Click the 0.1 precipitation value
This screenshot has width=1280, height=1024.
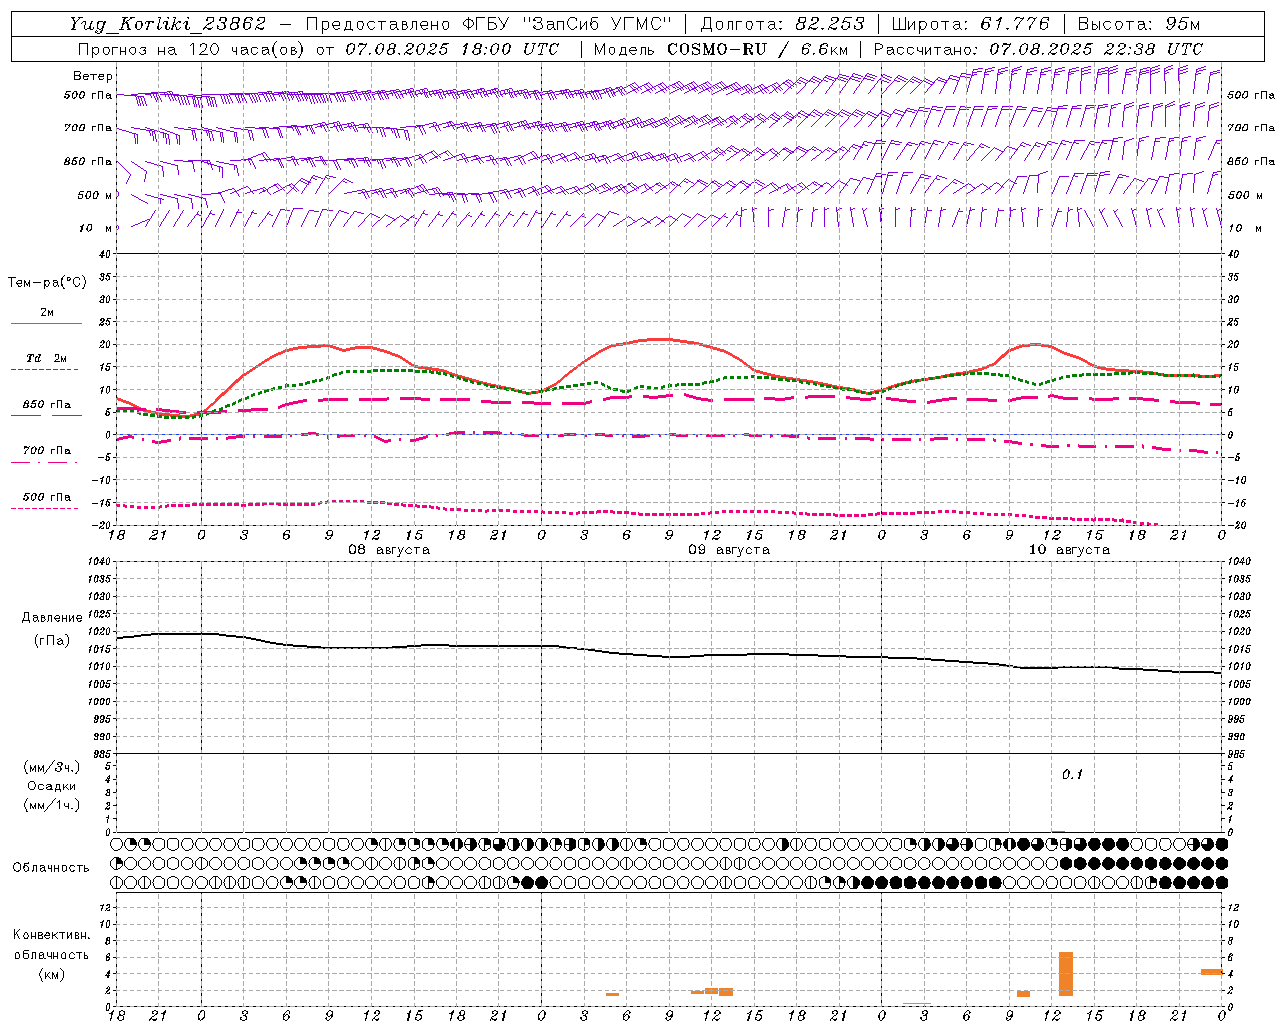pos(1072,774)
